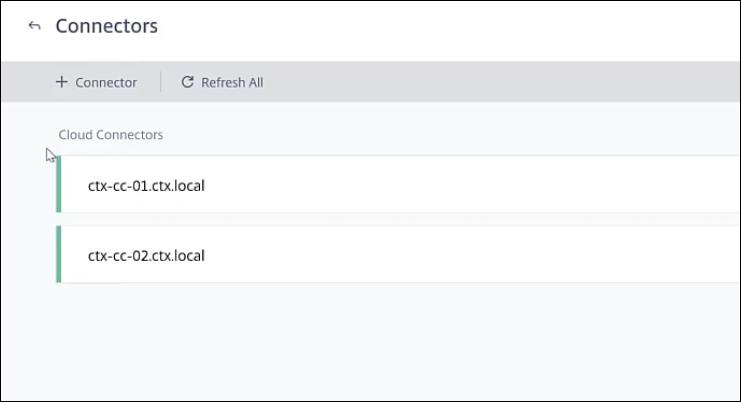Expand the ctx-cc-02.ctx.local connector row
Image resolution: width=741 pixels, height=402 pixels.
tap(400, 255)
